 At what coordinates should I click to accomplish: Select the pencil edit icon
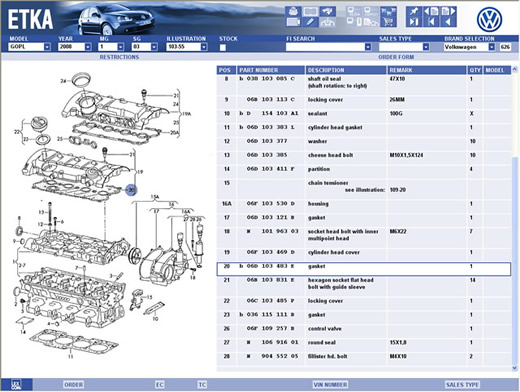point(310,22)
